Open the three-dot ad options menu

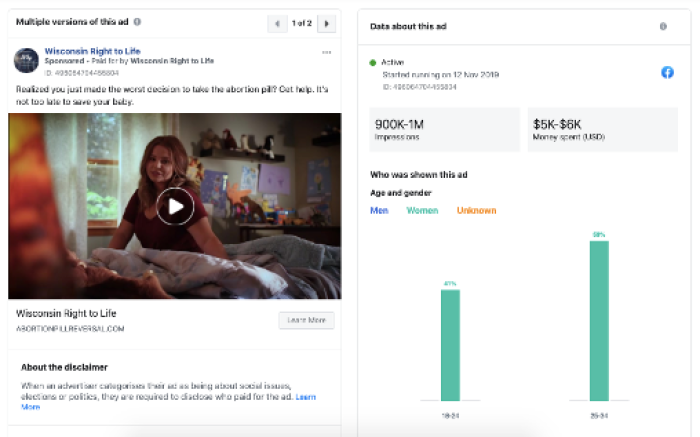pos(326,52)
